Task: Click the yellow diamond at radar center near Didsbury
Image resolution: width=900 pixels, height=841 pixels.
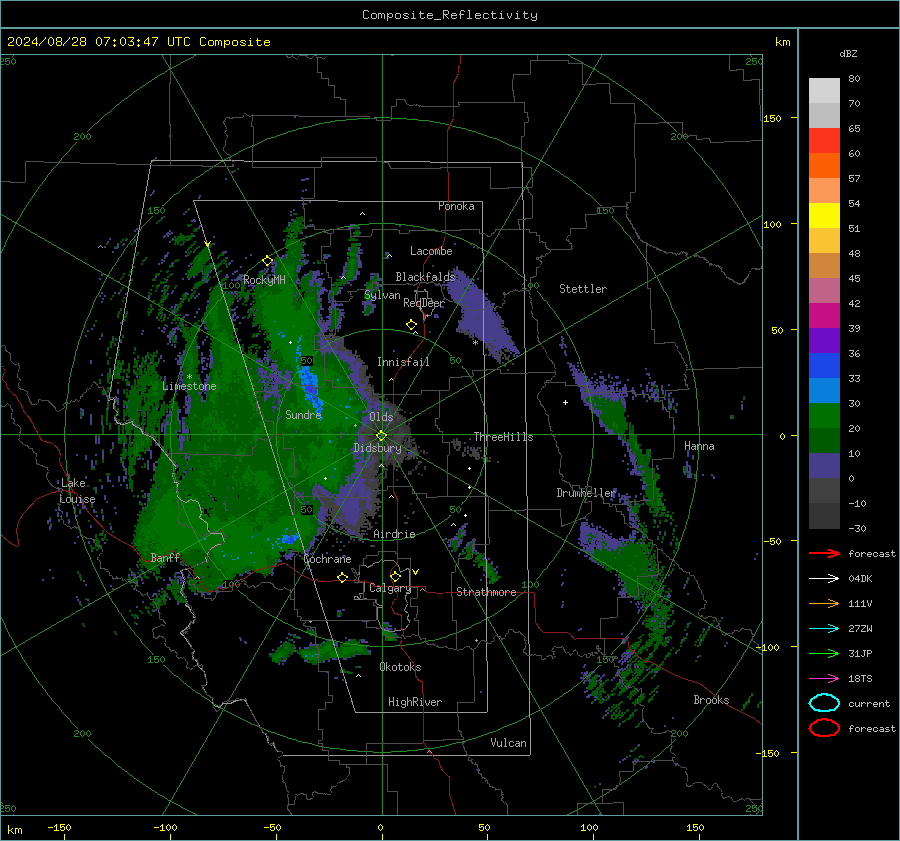Action: [381, 436]
